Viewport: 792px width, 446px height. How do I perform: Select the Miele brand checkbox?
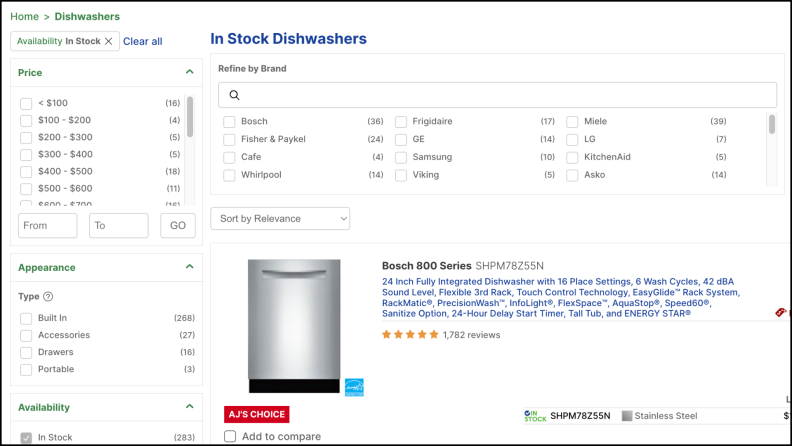572,122
